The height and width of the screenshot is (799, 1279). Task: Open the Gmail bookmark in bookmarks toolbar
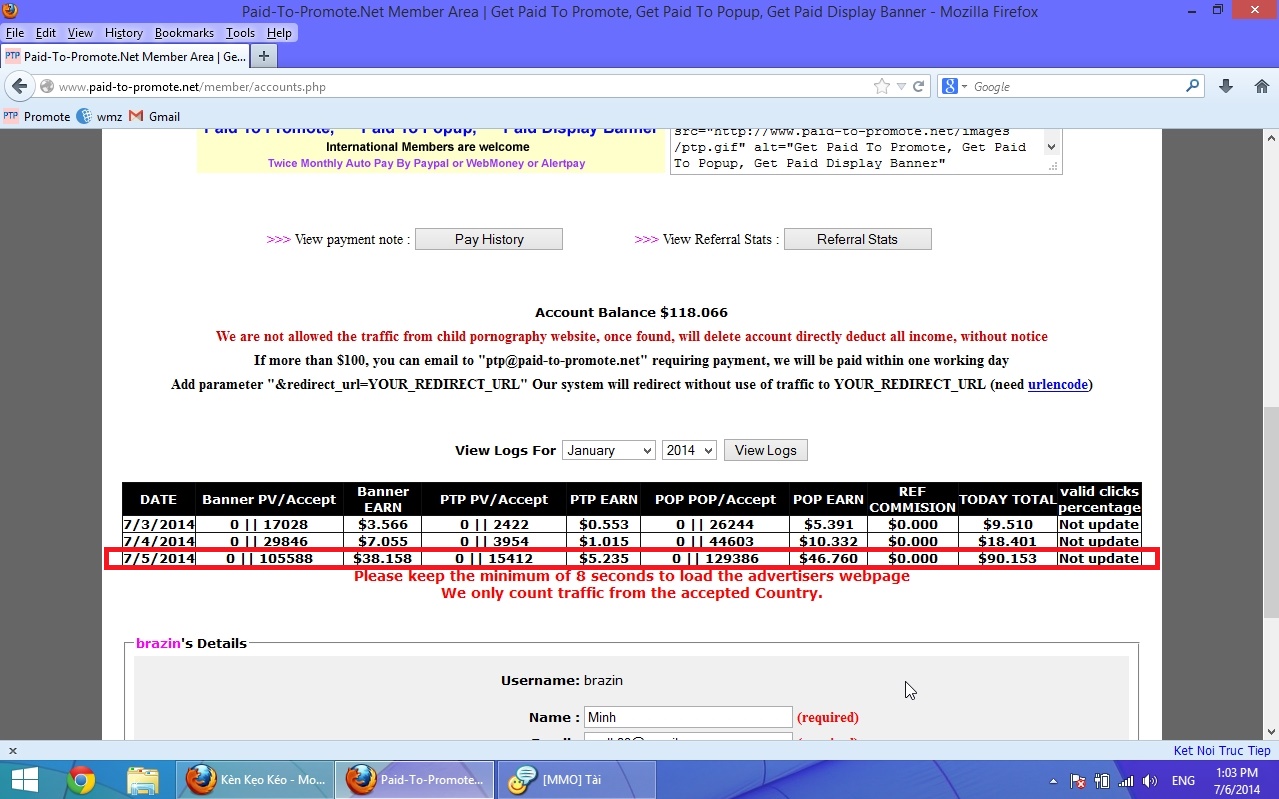click(155, 116)
